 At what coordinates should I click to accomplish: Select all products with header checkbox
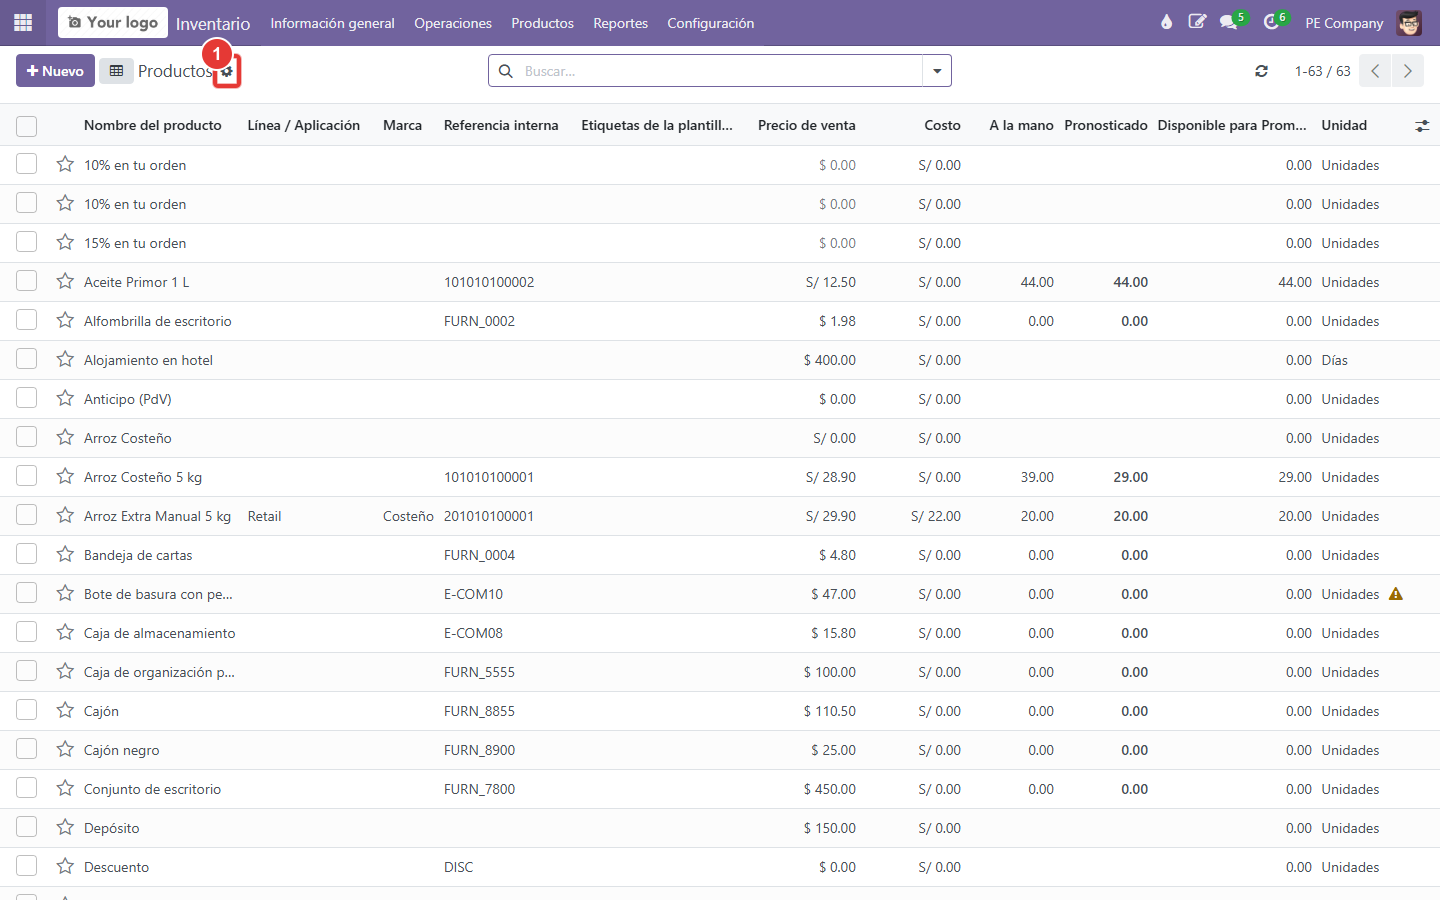(x=27, y=126)
